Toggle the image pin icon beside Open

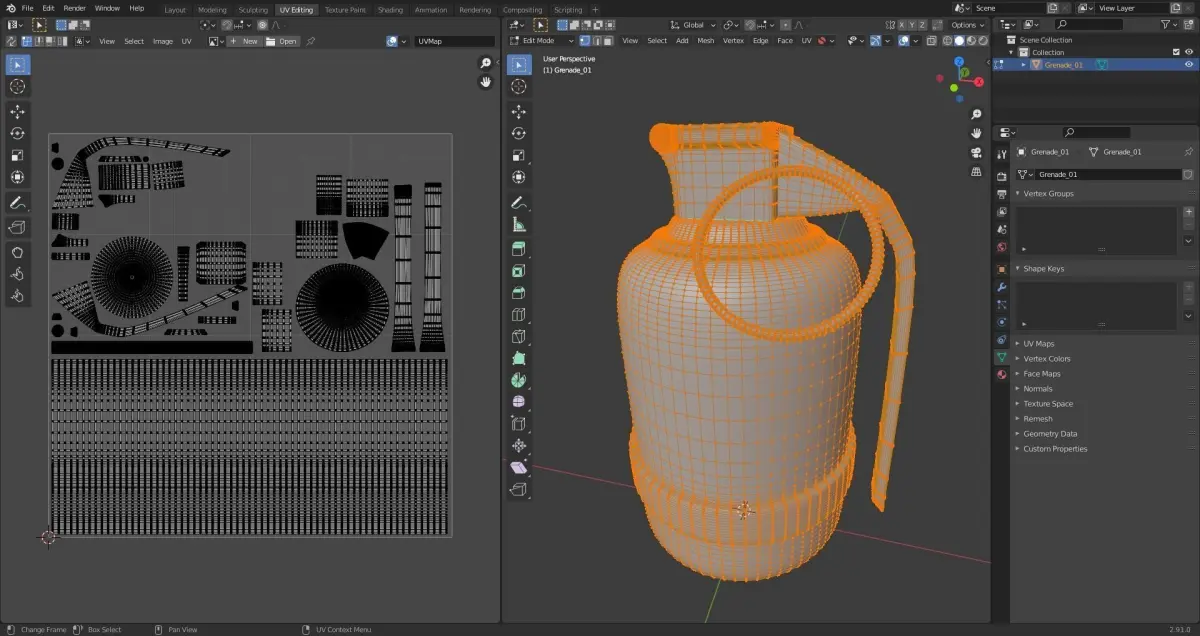click(311, 41)
